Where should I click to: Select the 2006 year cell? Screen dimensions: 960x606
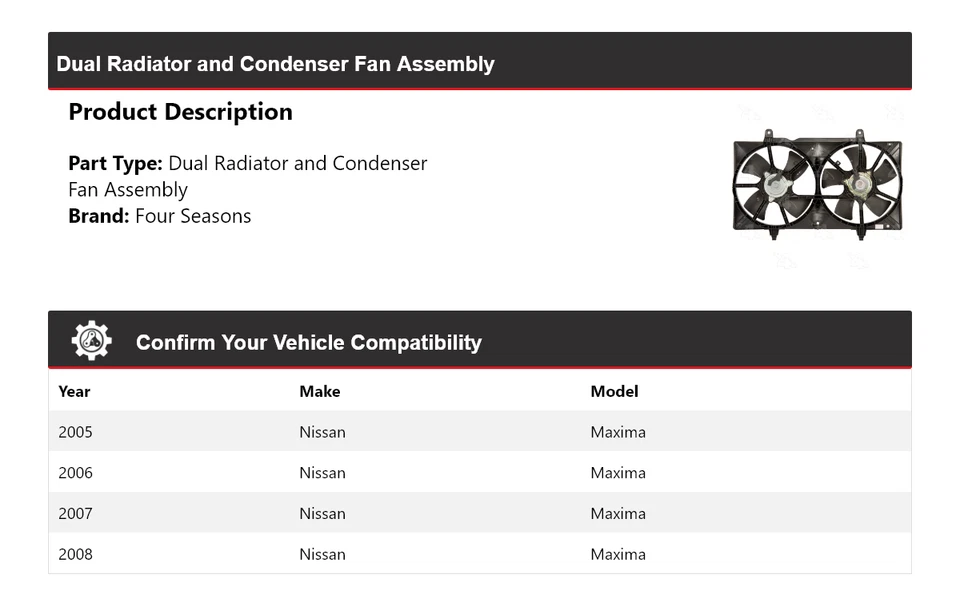coord(75,473)
